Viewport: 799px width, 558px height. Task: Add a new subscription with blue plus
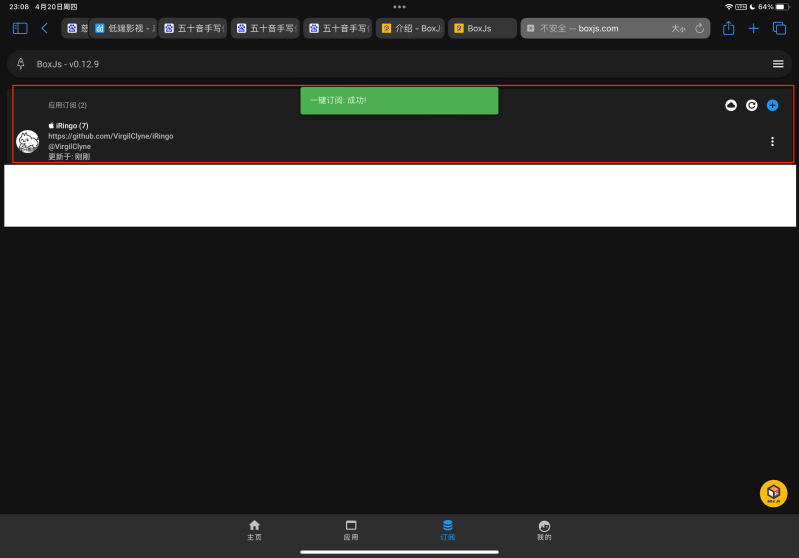pos(773,105)
